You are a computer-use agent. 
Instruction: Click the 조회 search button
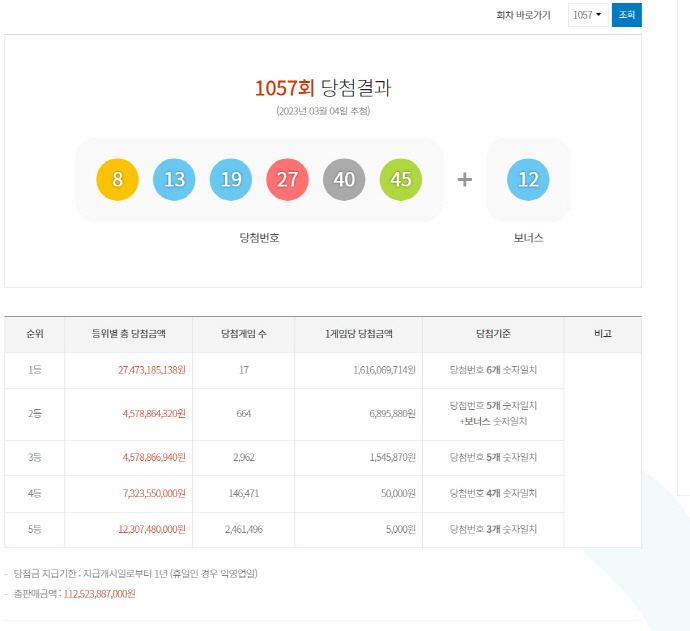627,15
